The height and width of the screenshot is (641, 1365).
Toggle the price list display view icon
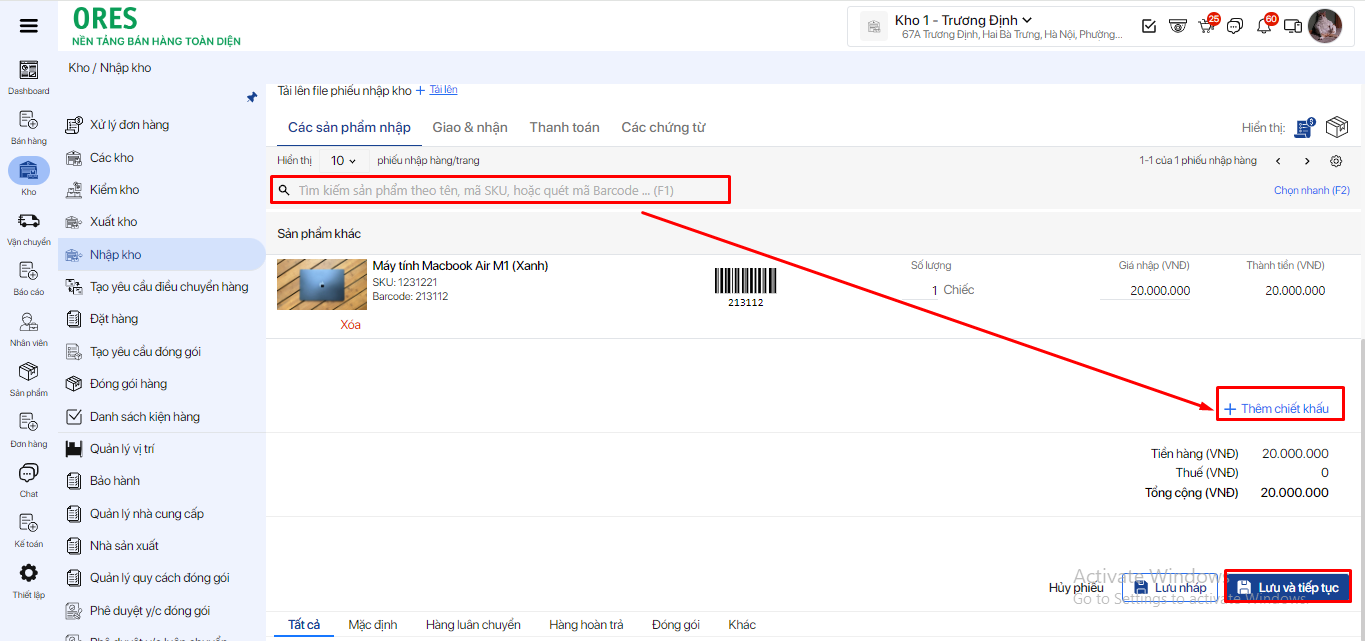(1303, 128)
